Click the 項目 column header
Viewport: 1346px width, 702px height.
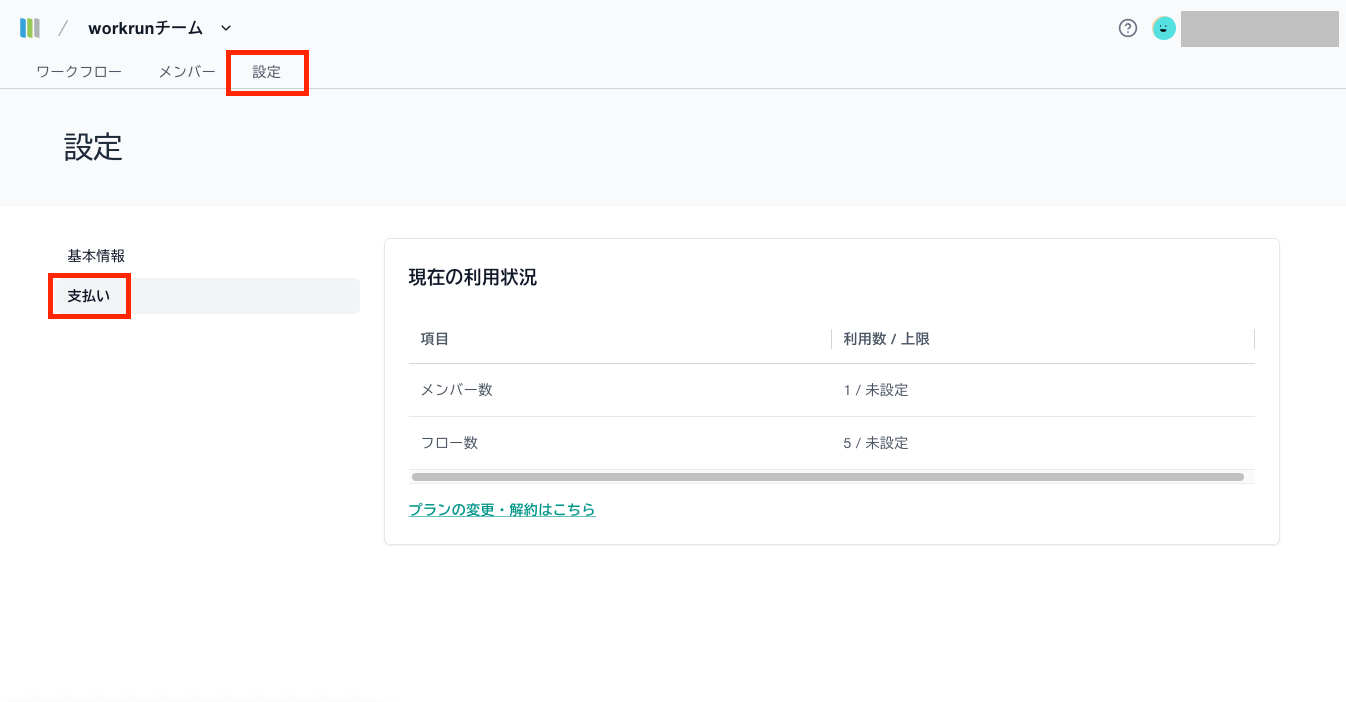[435, 339]
